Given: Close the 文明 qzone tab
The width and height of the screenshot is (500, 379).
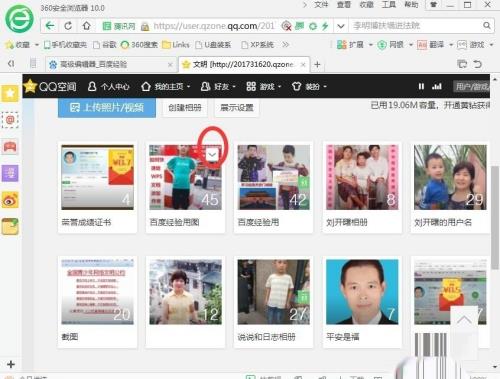Looking at the screenshot, I should click(303, 65).
